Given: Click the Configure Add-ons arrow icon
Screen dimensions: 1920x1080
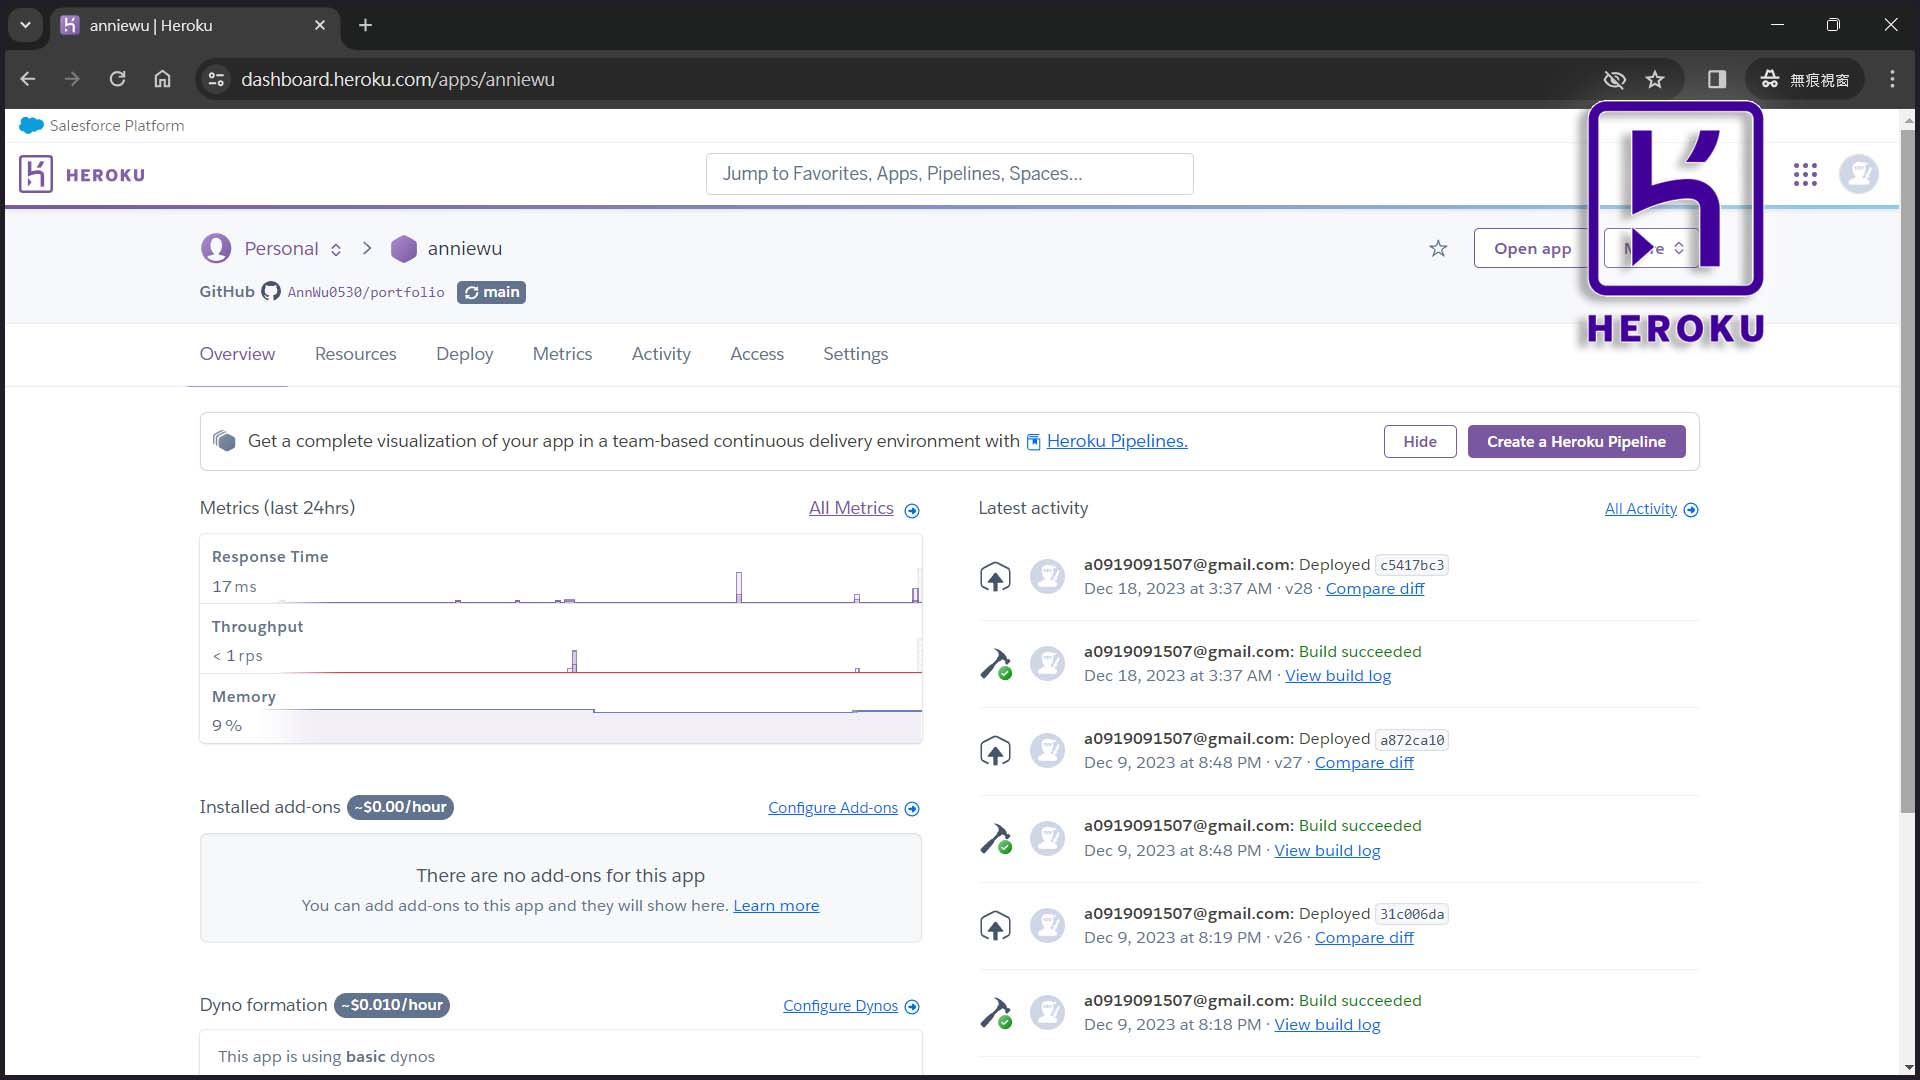Looking at the screenshot, I should 912,809.
